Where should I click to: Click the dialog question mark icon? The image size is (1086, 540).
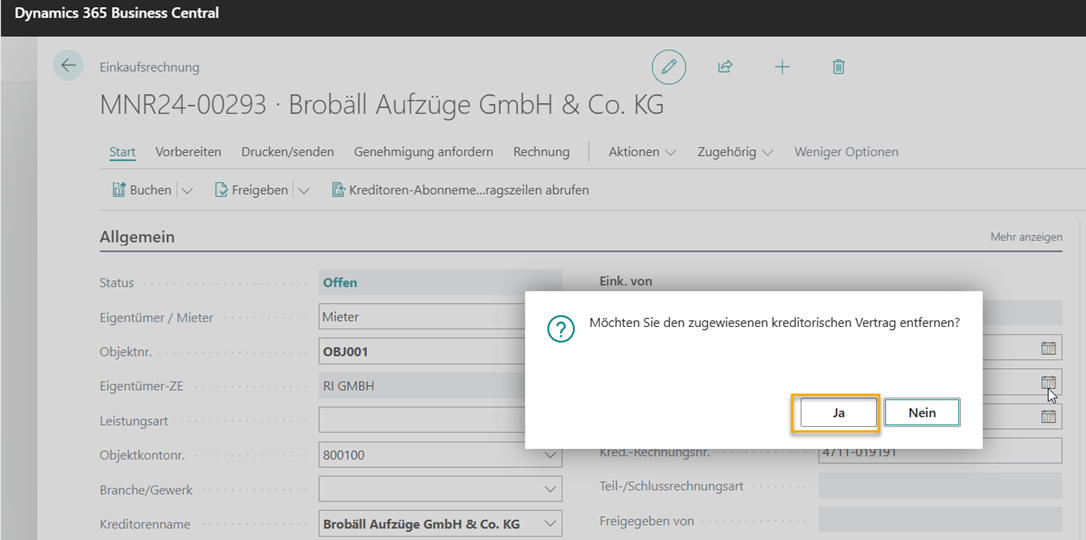tap(561, 329)
